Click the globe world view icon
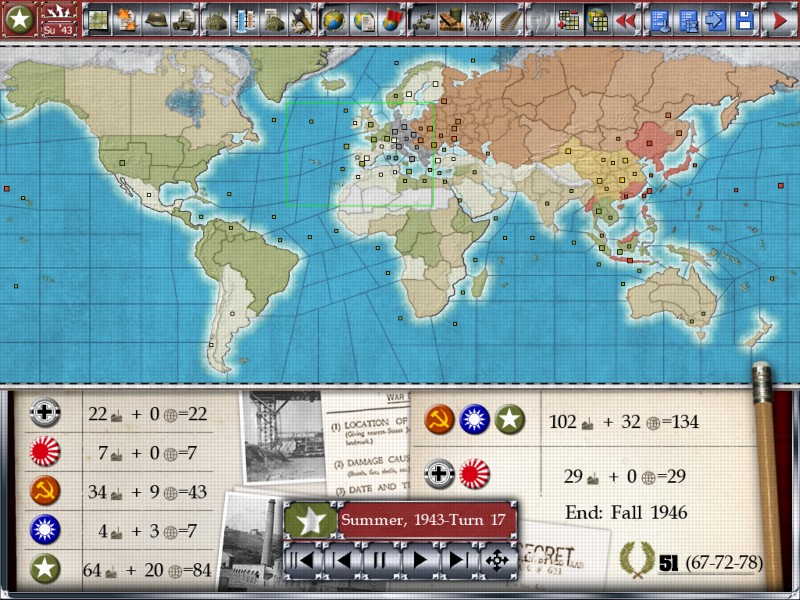Image resolution: width=800 pixels, height=600 pixels. tap(334, 20)
